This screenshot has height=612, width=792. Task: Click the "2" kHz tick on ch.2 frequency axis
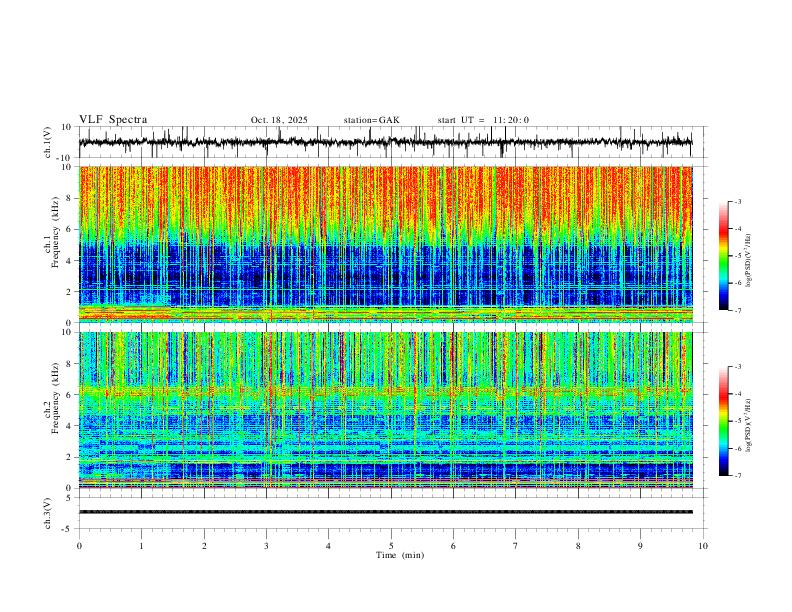(x=70, y=457)
